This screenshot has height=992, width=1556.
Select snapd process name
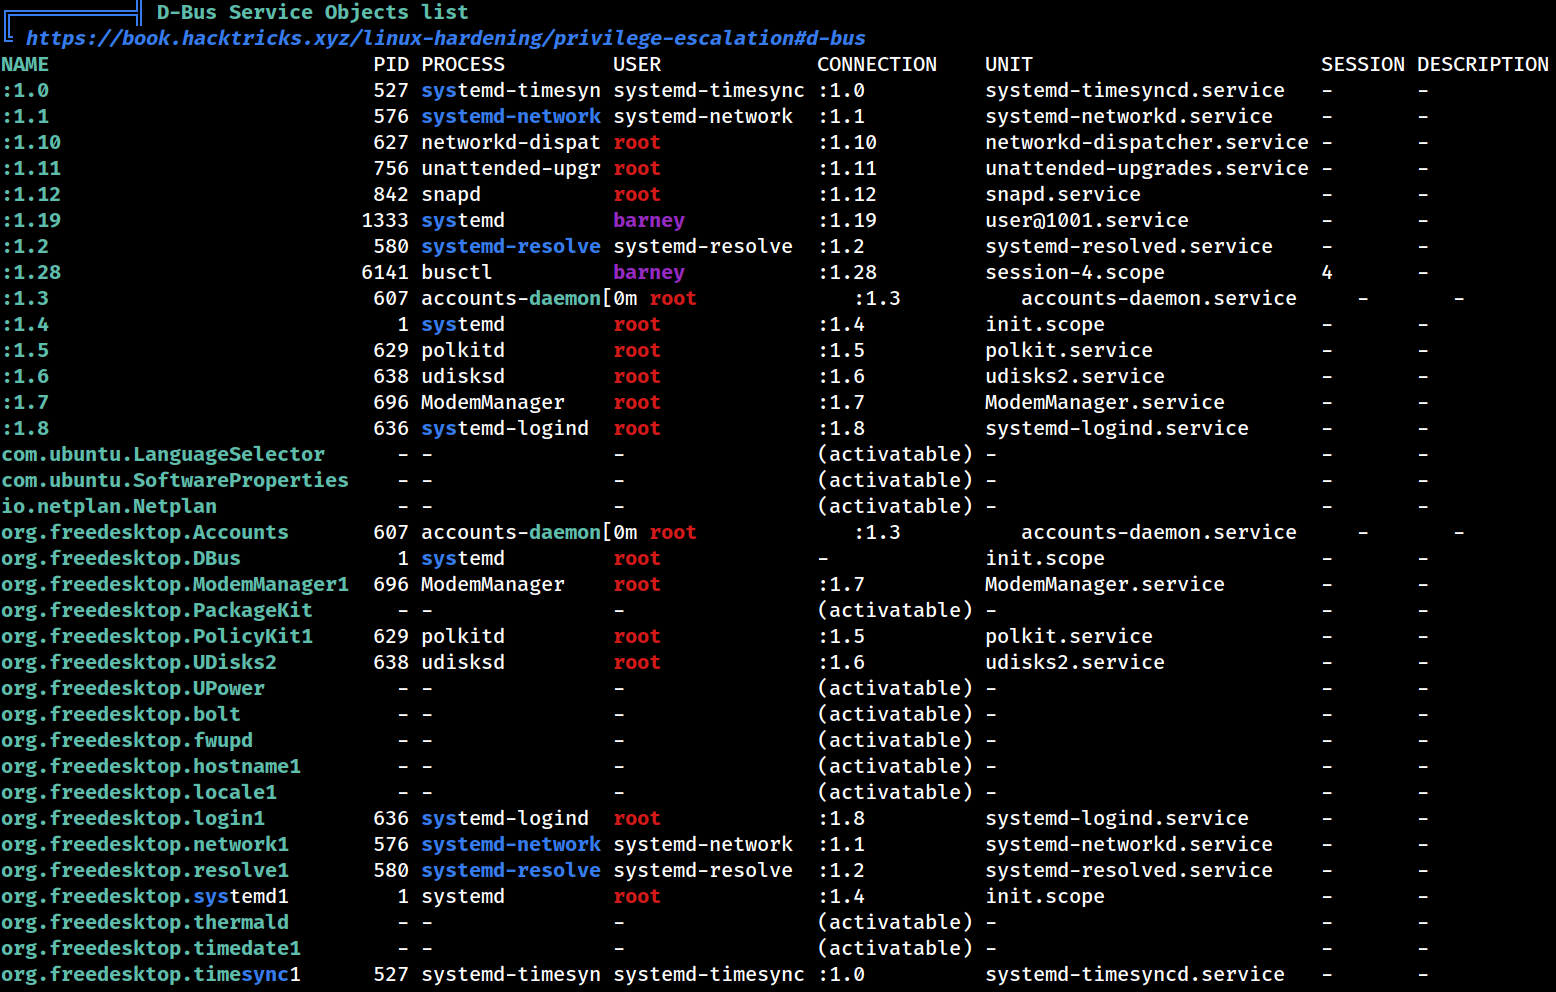click(451, 194)
